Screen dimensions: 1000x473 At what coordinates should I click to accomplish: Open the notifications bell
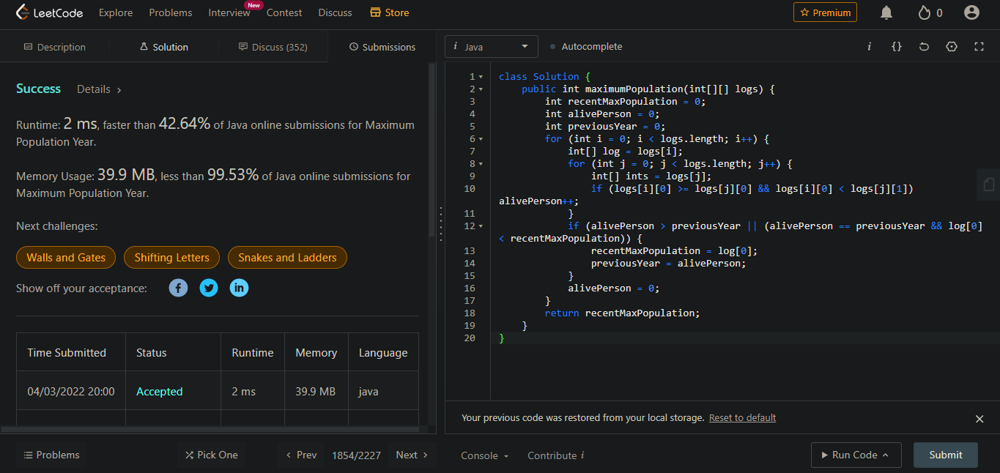click(886, 12)
